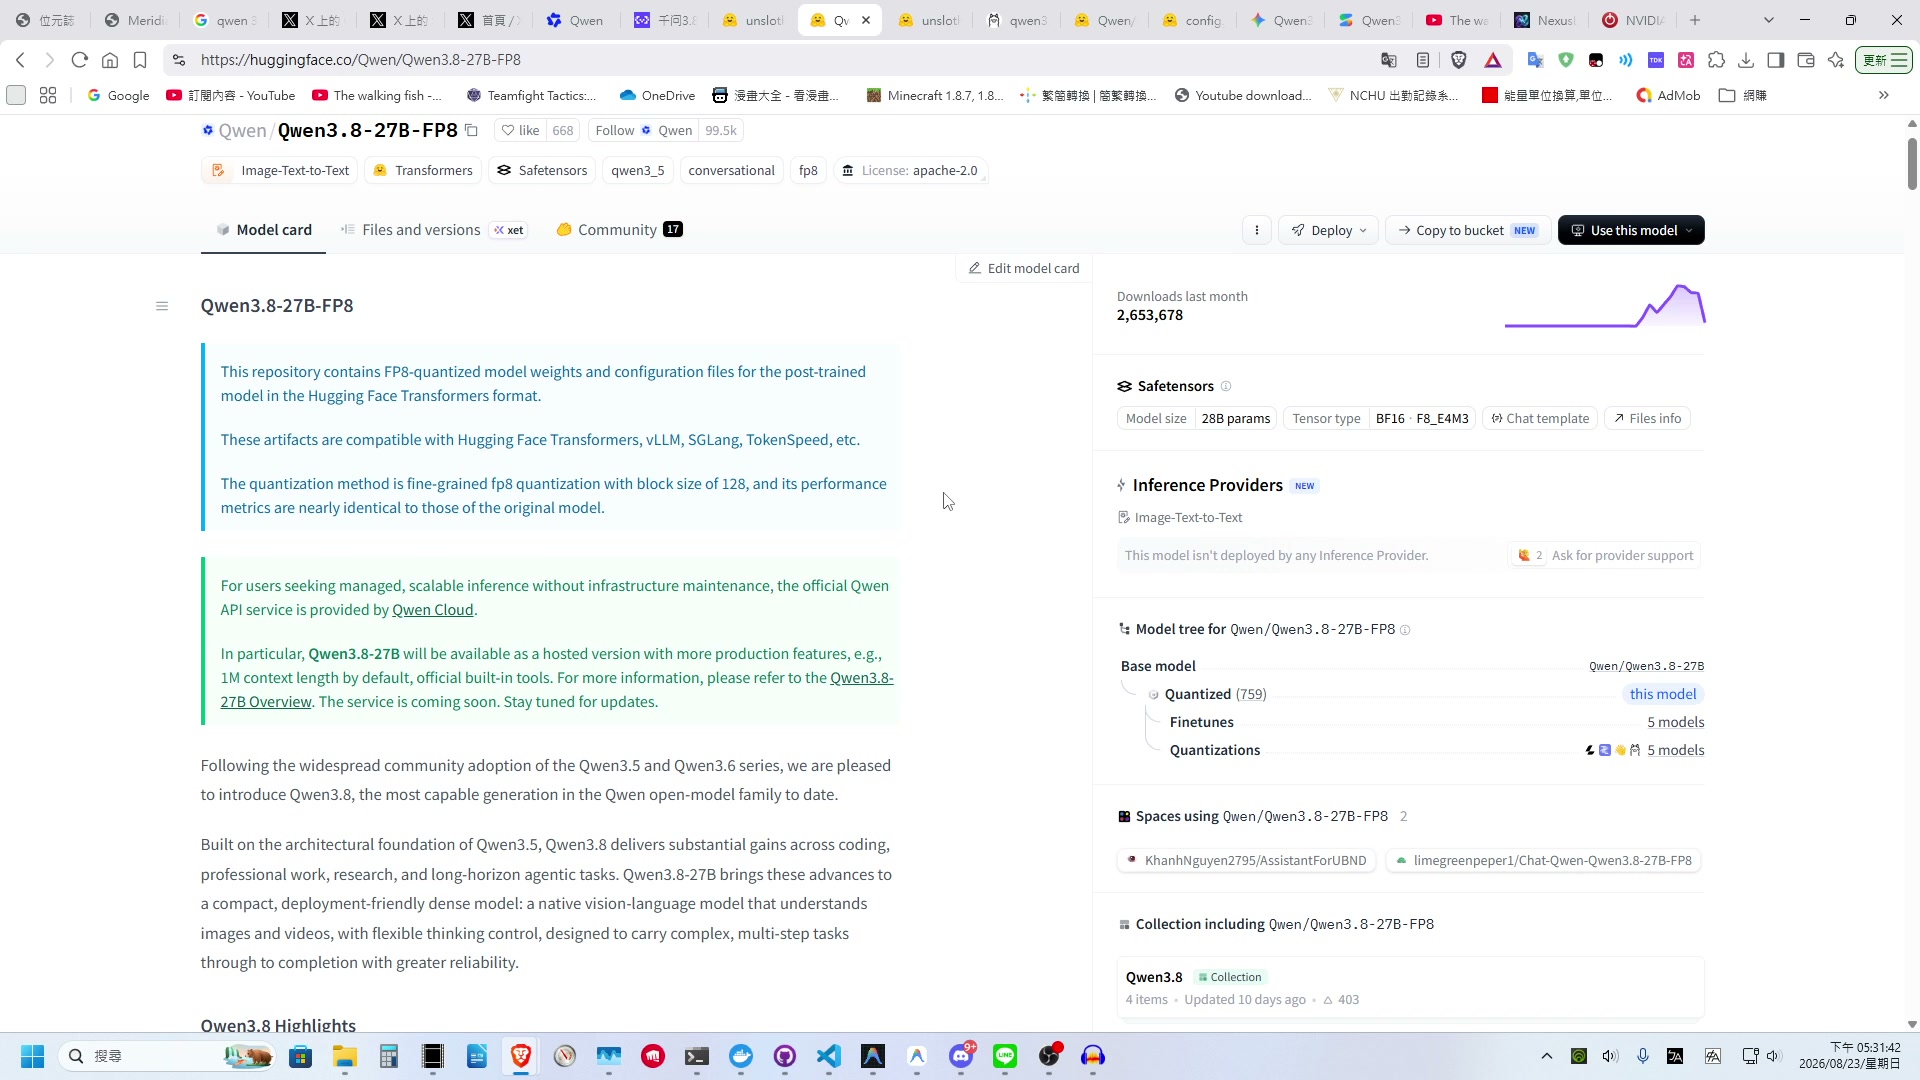Open the Google bookmark

[118, 96]
